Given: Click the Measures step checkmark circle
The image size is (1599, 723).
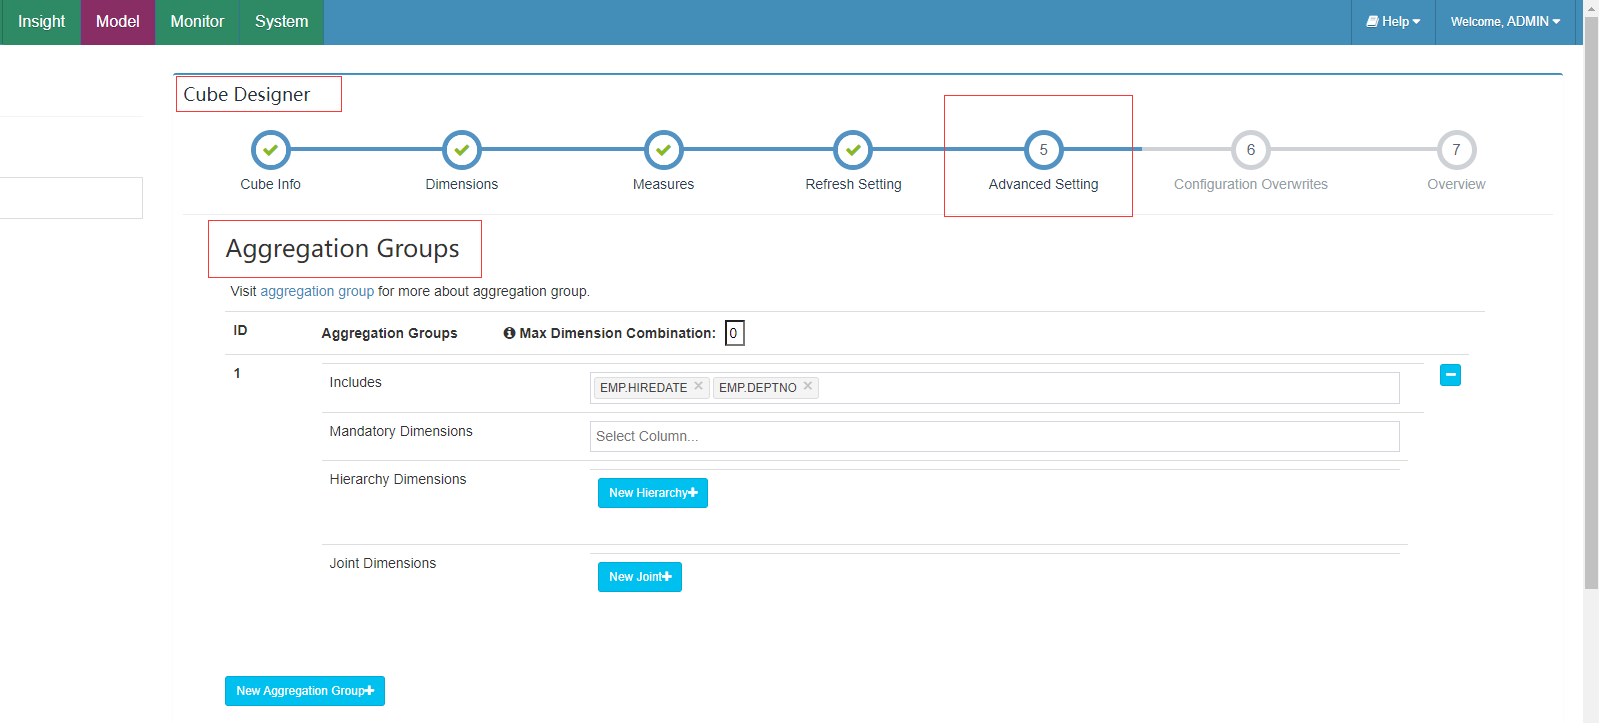Looking at the screenshot, I should [x=663, y=150].
